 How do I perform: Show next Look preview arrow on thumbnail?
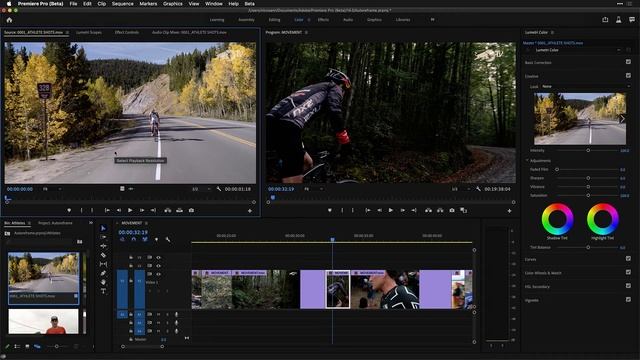622,119
